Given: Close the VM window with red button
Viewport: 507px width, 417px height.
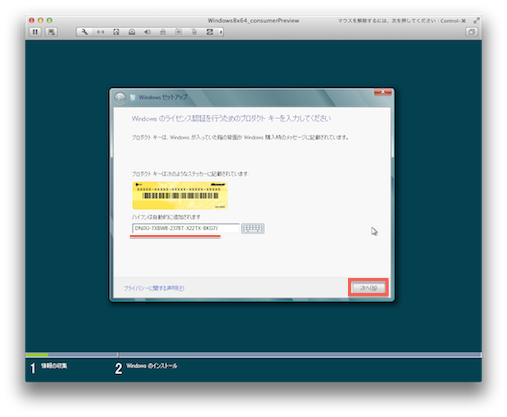Looking at the screenshot, I should (32, 20).
